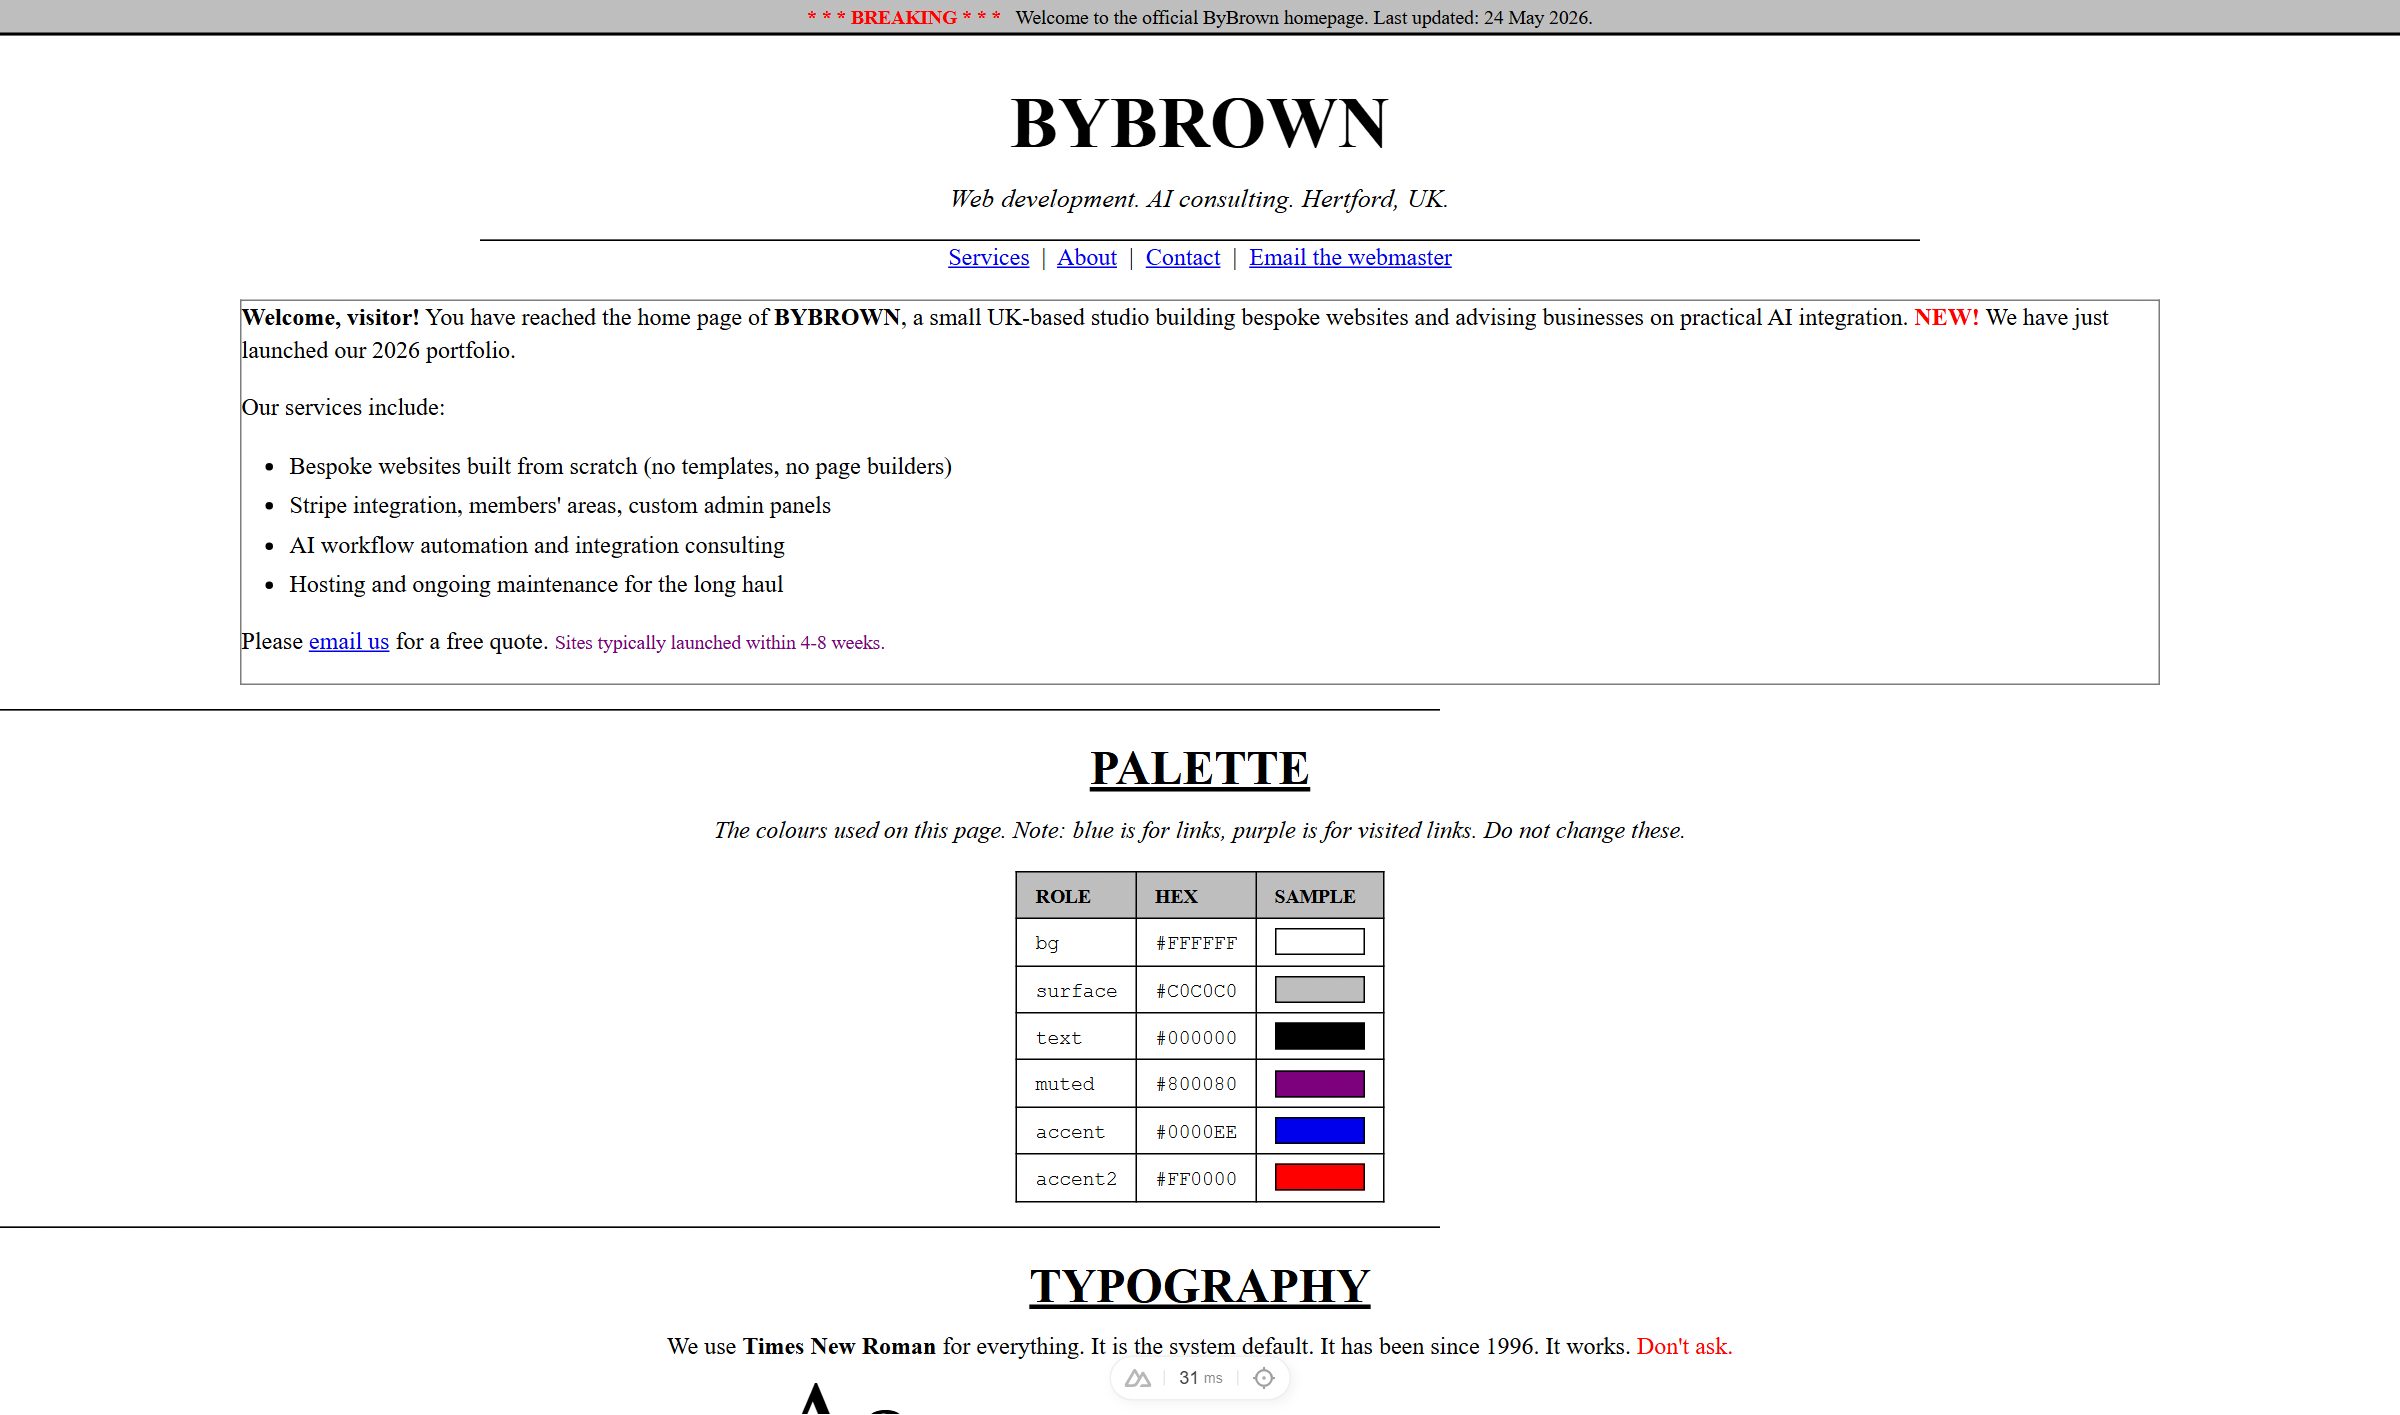Viewport: 2400px width, 1415px height.
Task: Click the #FFFFFF hex cell
Action: (x=1196, y=942)
